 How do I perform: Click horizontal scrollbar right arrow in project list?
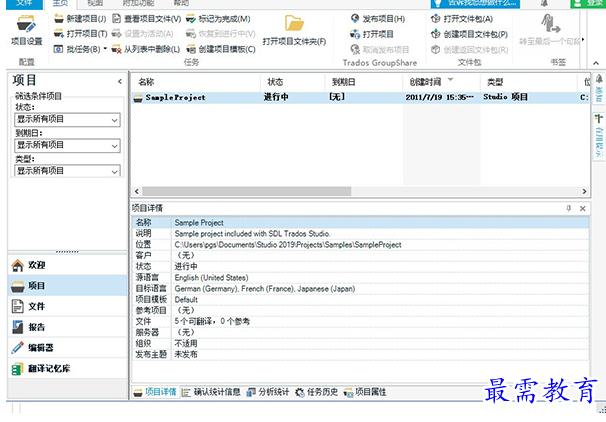[584, 191]
